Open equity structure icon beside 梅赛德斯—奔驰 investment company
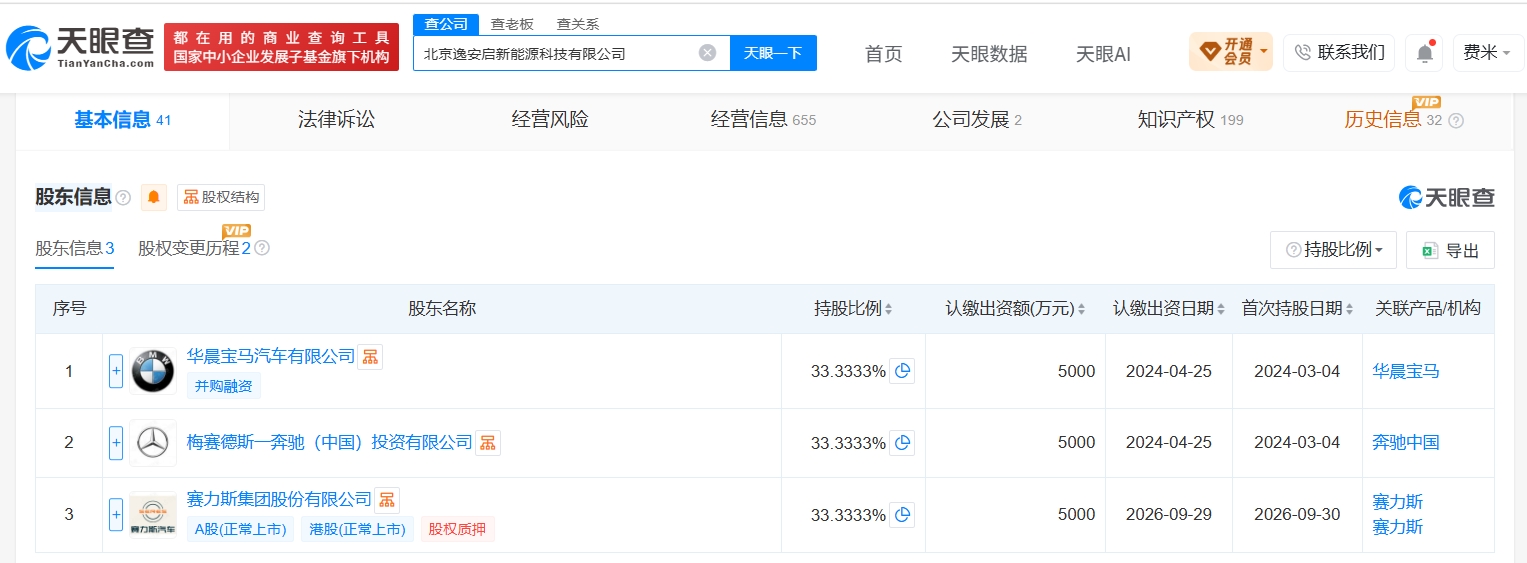 click(x=487, y=442)
